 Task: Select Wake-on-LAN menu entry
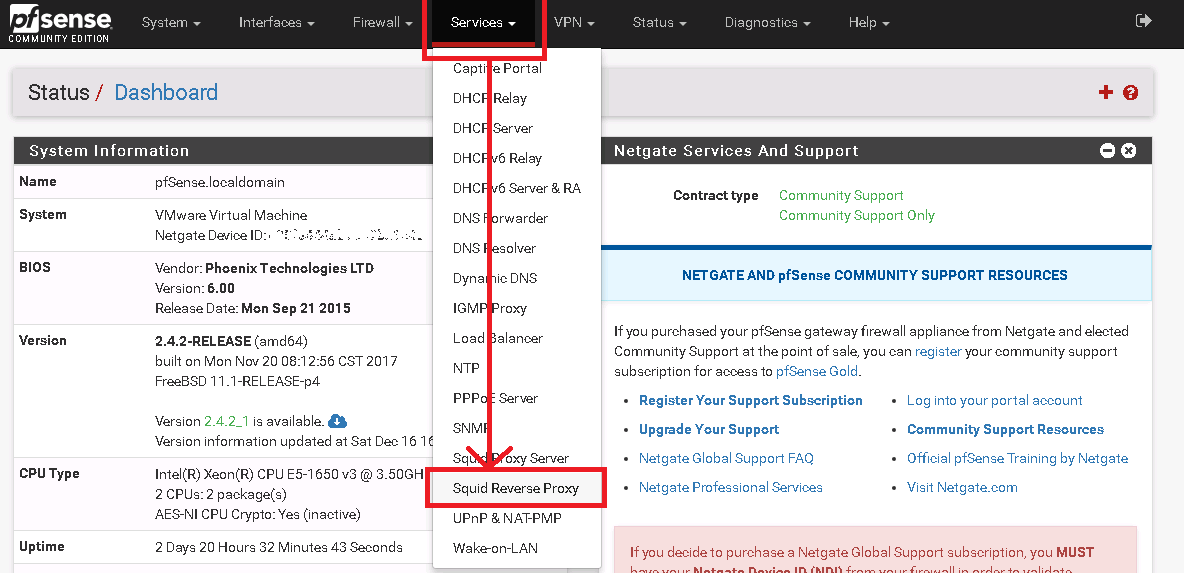click(516, 548)
